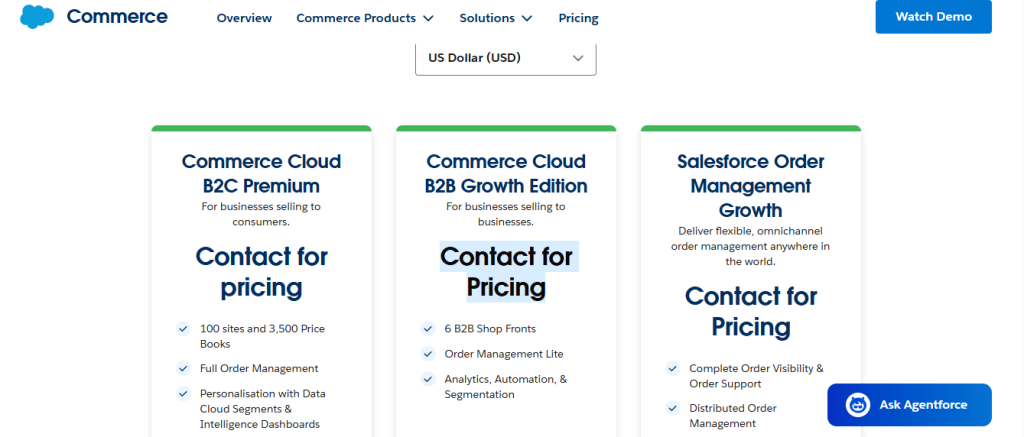Click the text For businesses selling to consumers
The image size is (1024, 437).
tap(261, 214)
